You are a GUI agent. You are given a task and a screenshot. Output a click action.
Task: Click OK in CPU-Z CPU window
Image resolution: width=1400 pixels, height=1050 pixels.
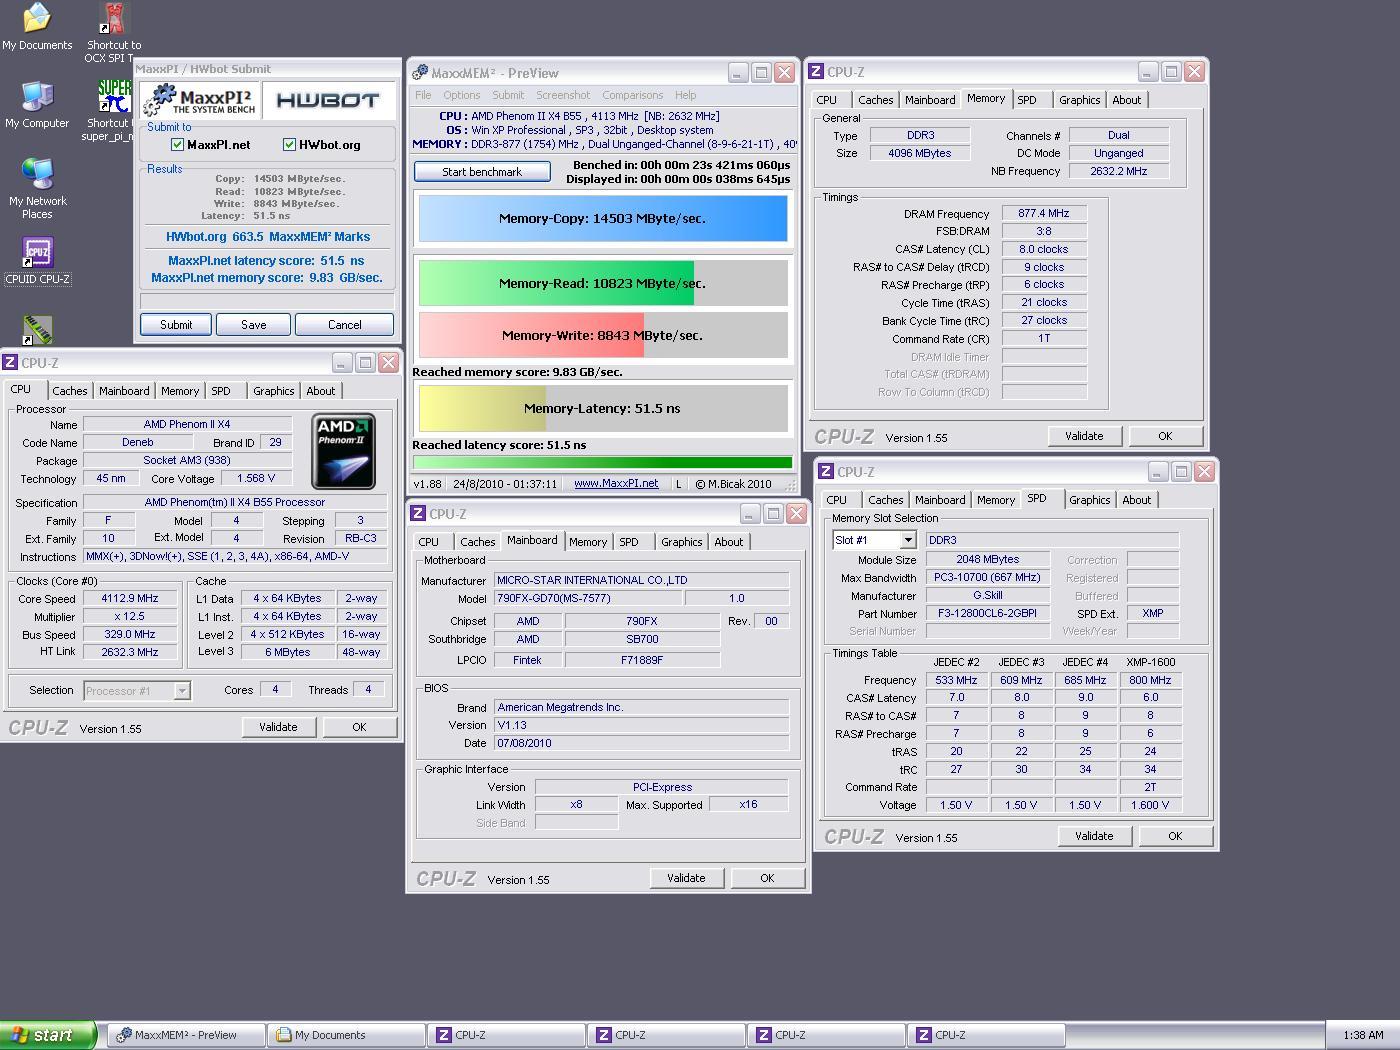[359, 727]
